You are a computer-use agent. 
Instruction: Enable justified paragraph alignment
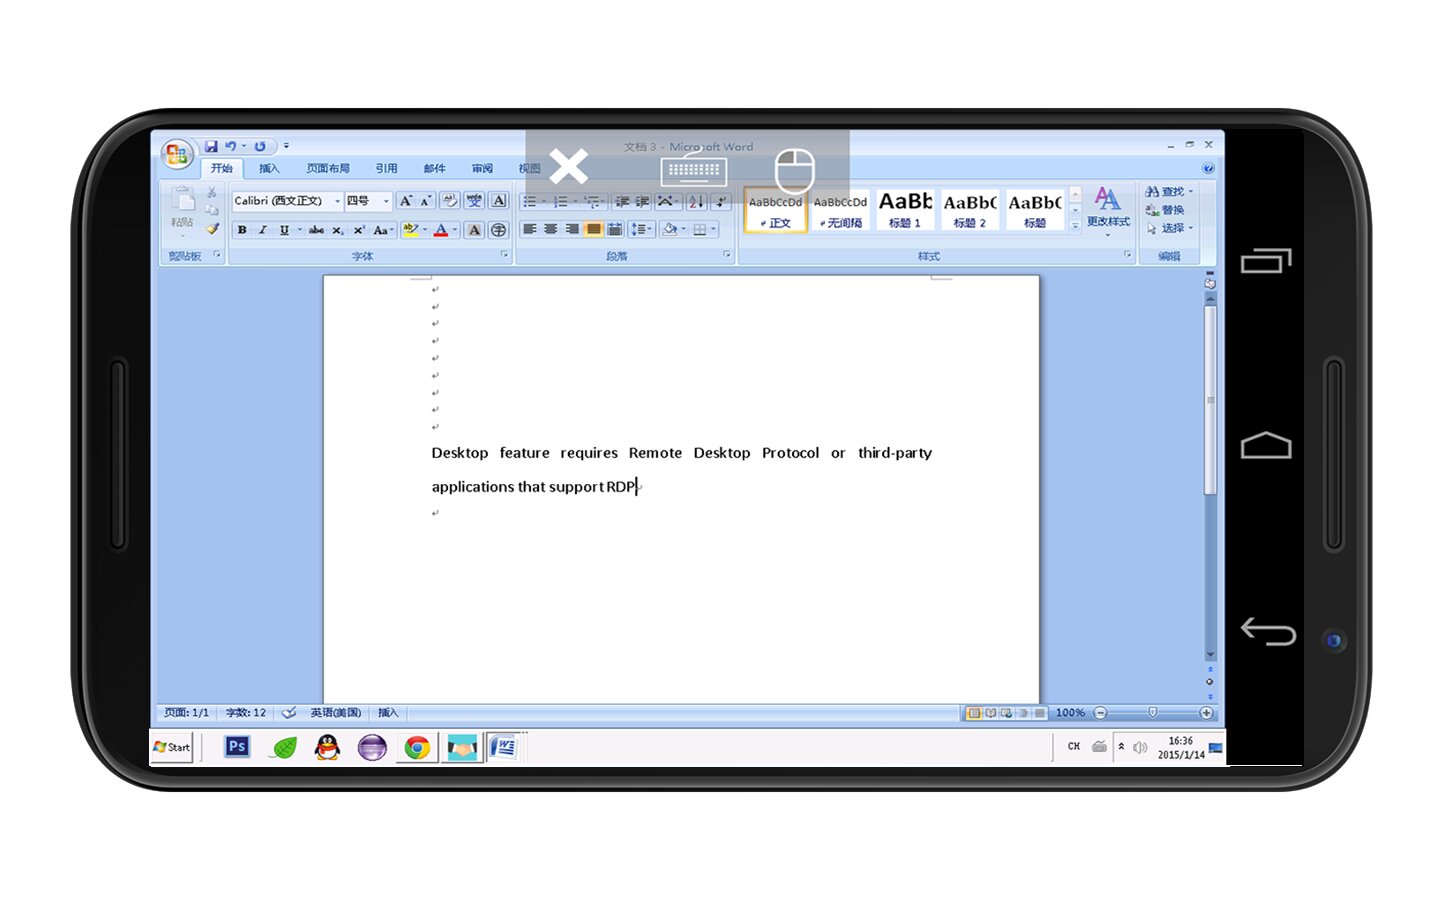click(x=593, y=229)
